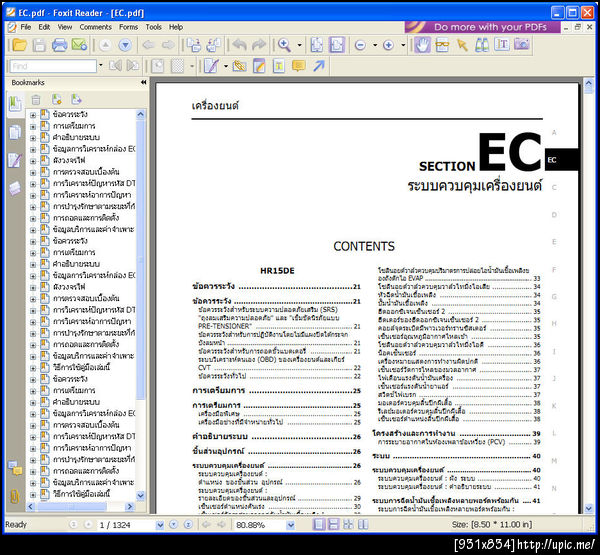This screenshot has width=600, height=555.
Task: Open the Forms menu
Action: (x=128, y=27)
